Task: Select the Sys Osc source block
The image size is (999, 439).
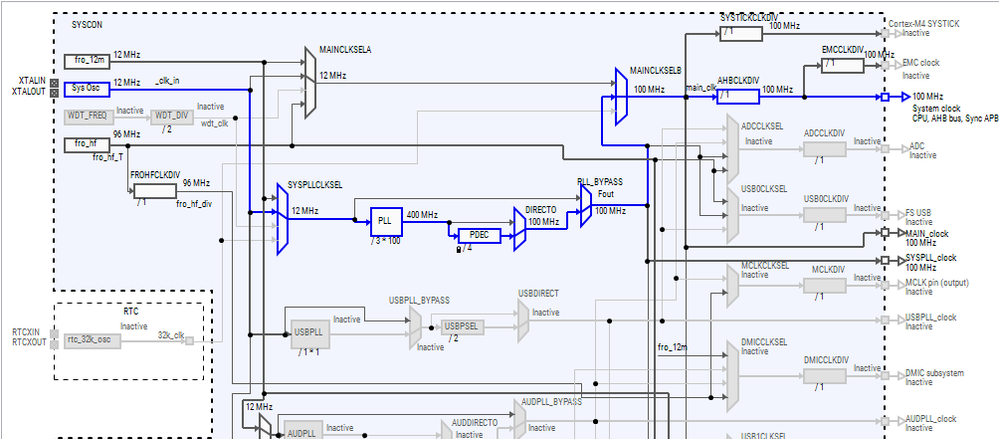Action: tap(87, 90)
